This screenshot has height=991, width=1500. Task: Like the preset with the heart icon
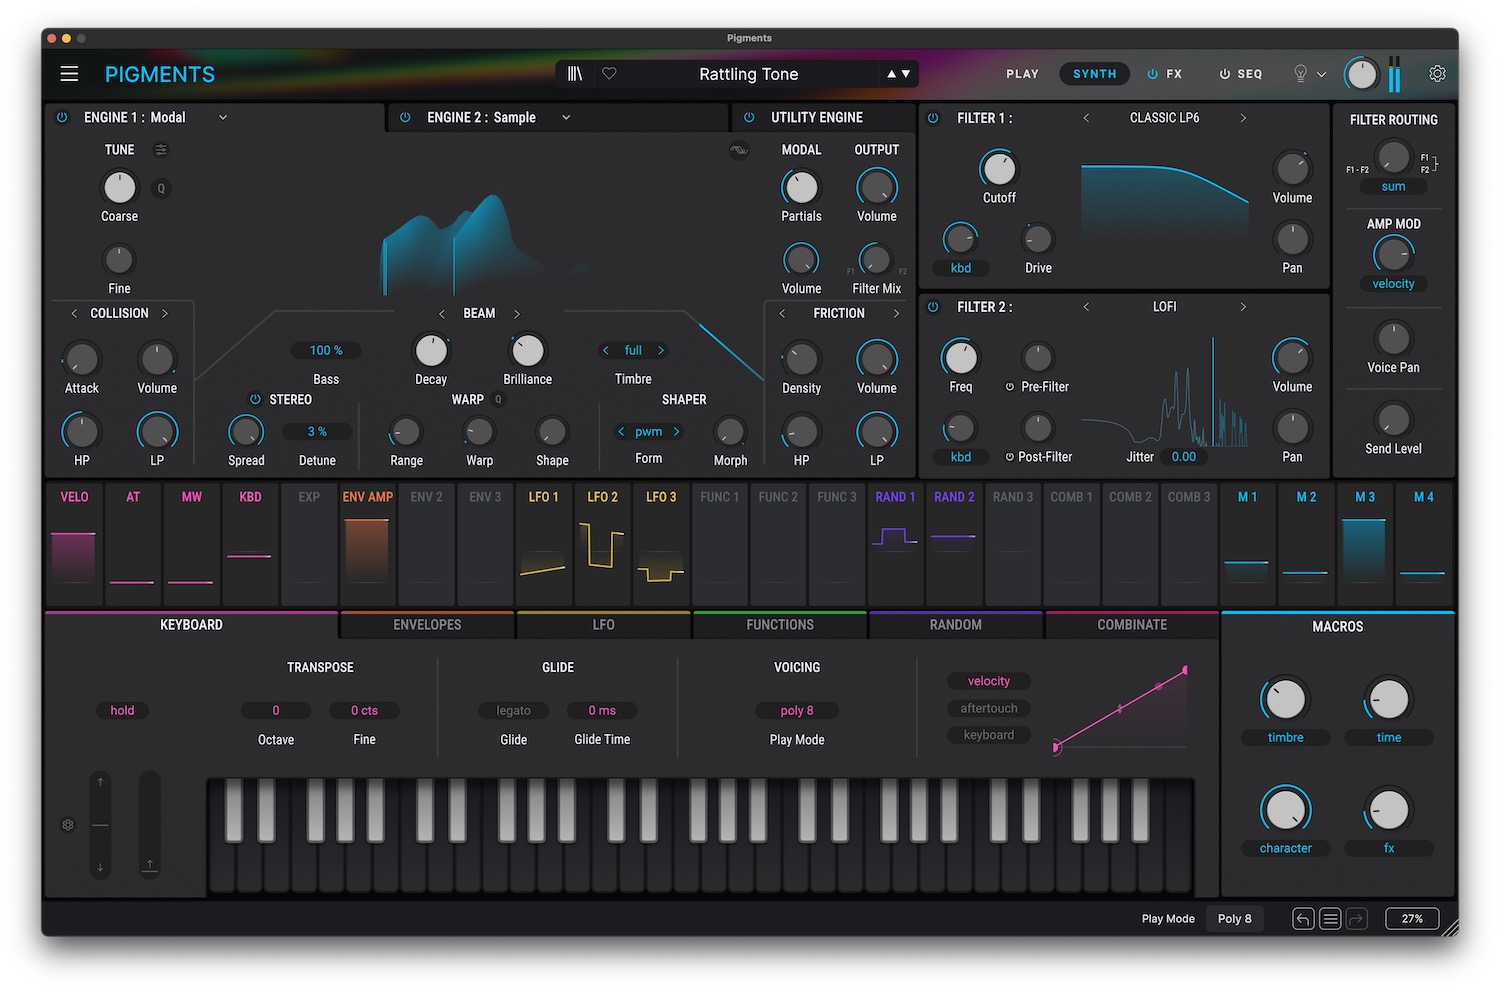tap(609, 74)
